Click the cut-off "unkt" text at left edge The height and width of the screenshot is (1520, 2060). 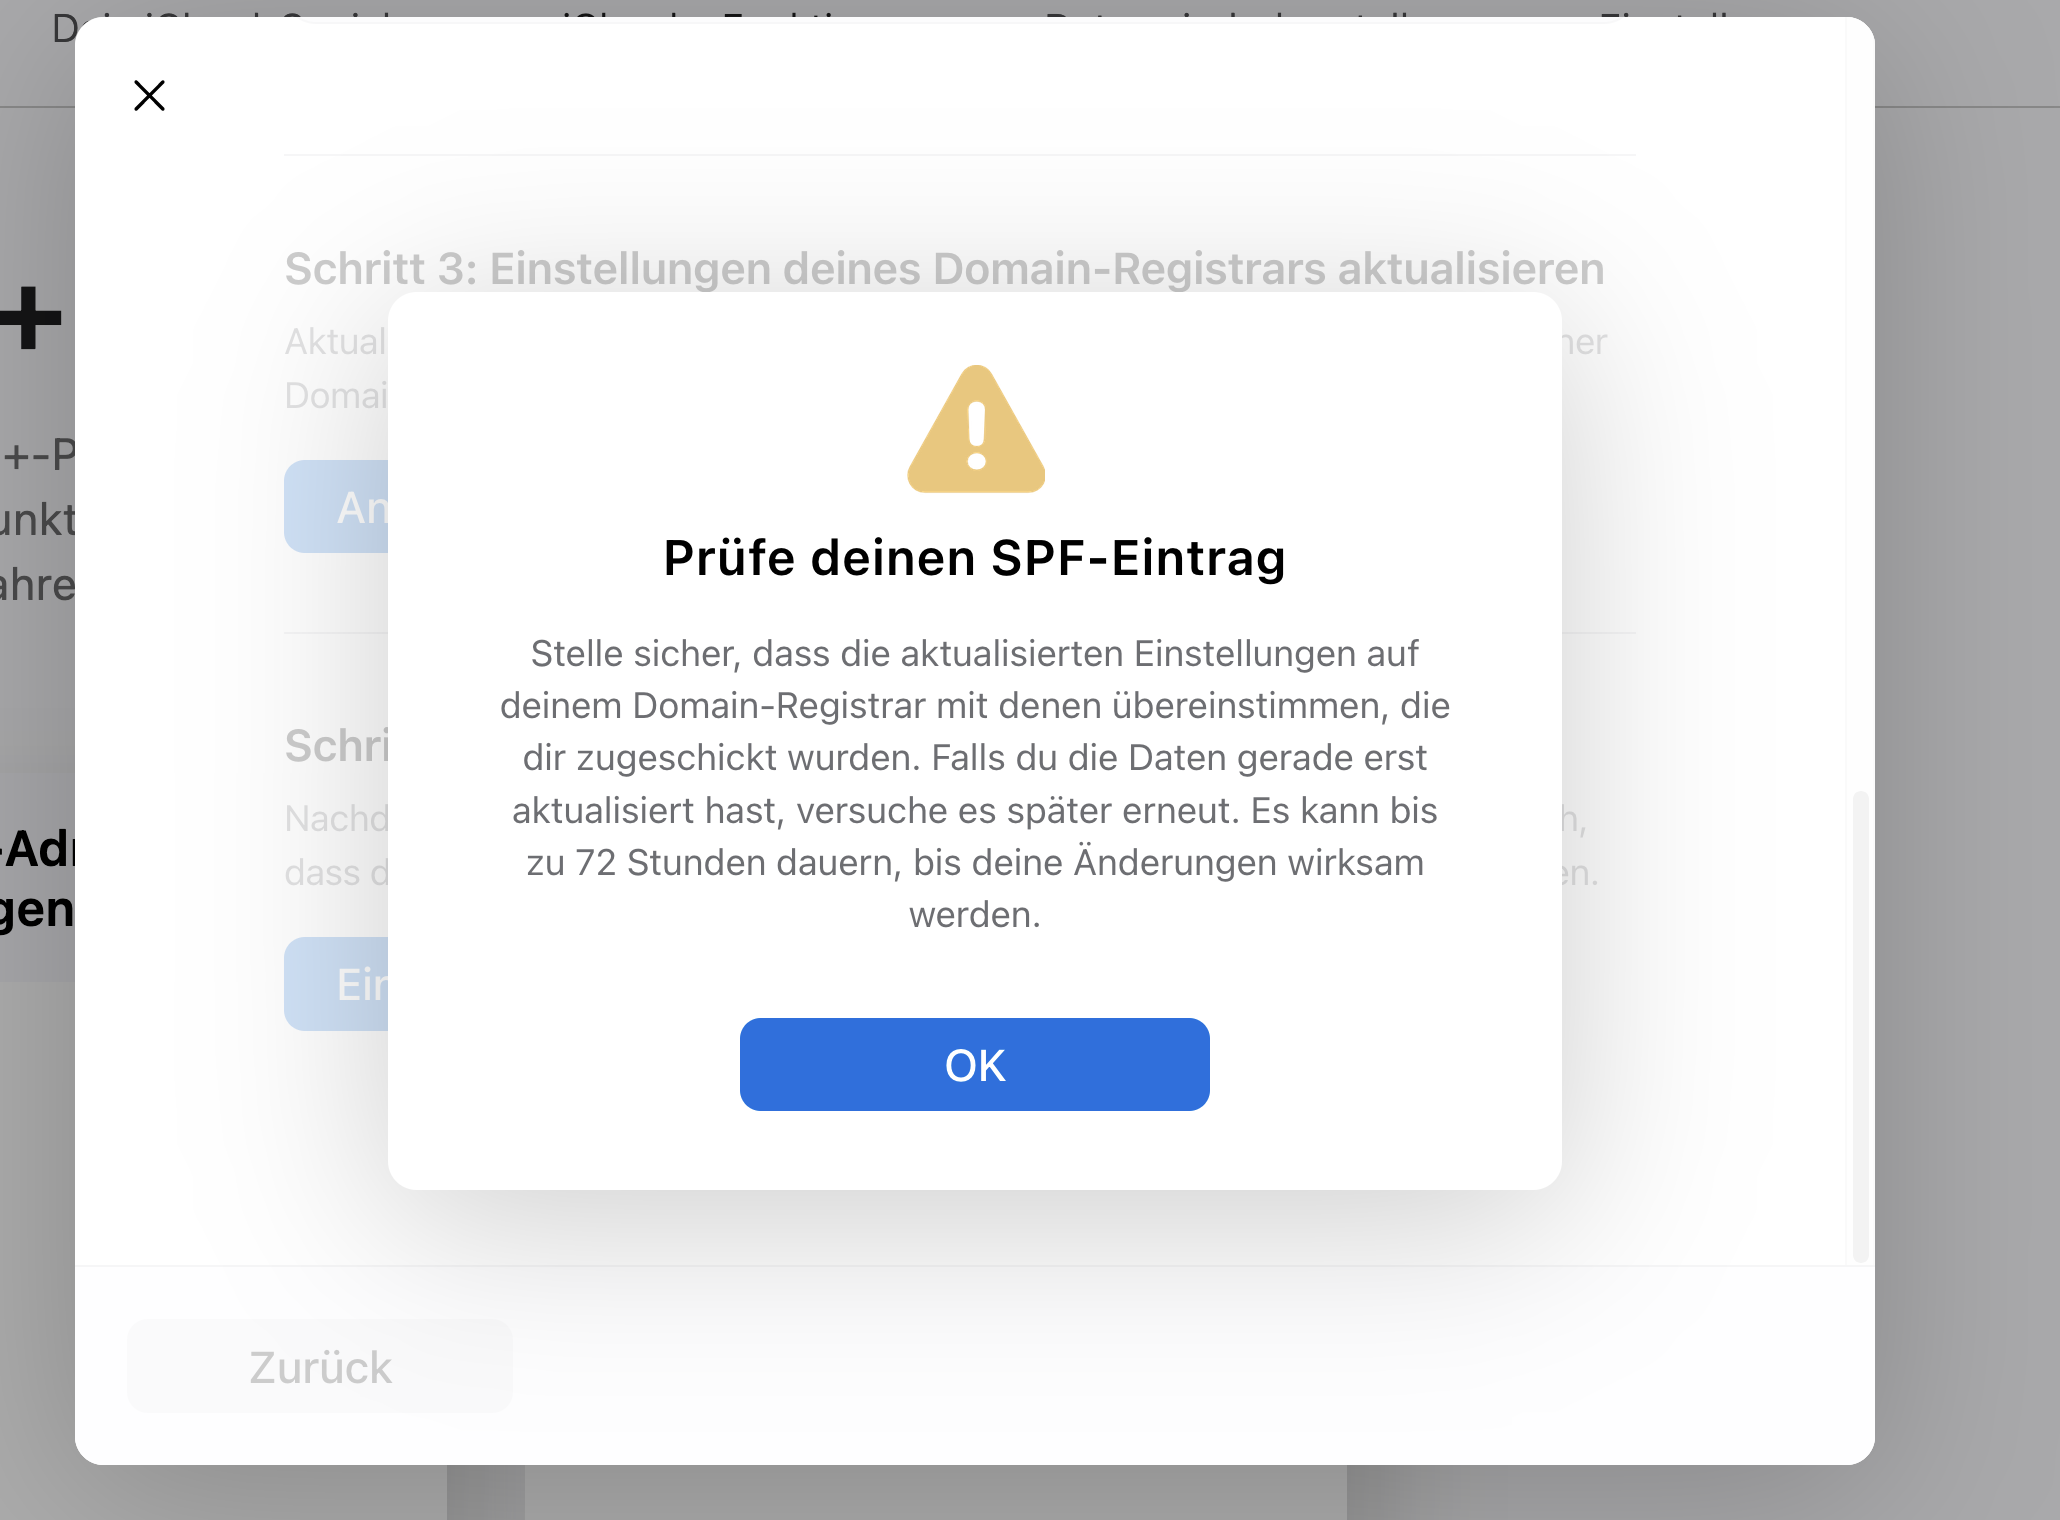click(x=37, y=520)
